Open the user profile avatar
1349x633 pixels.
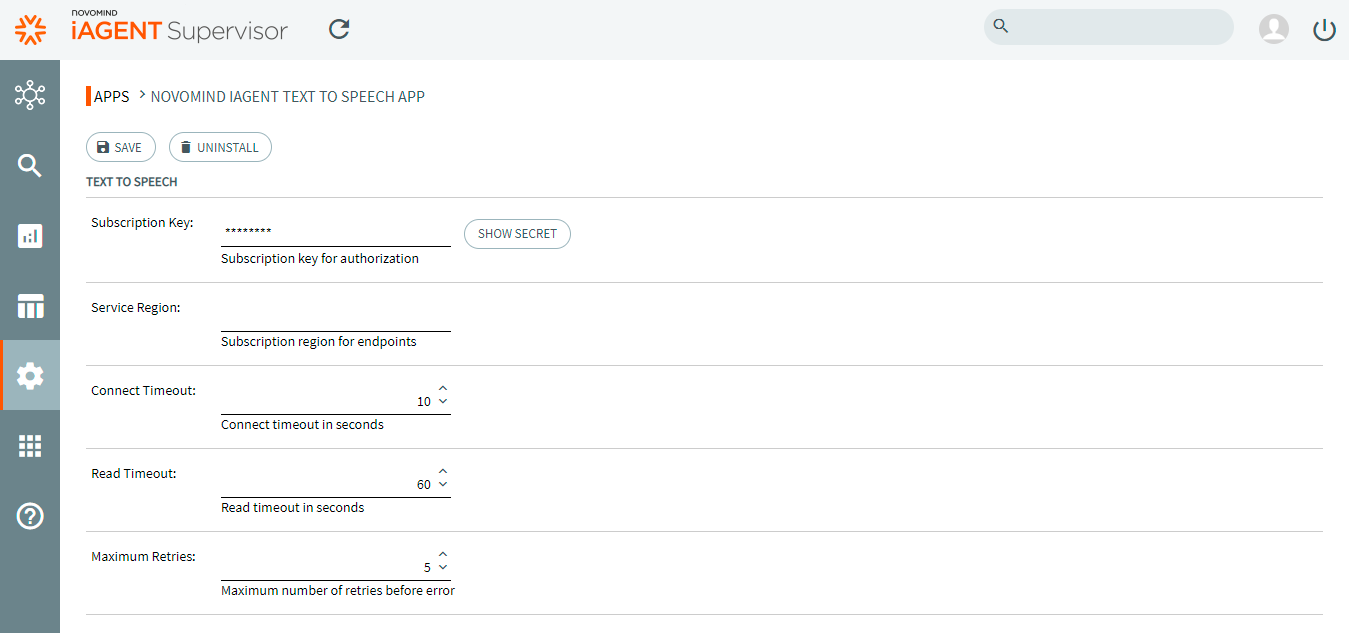click(1273, 29)
